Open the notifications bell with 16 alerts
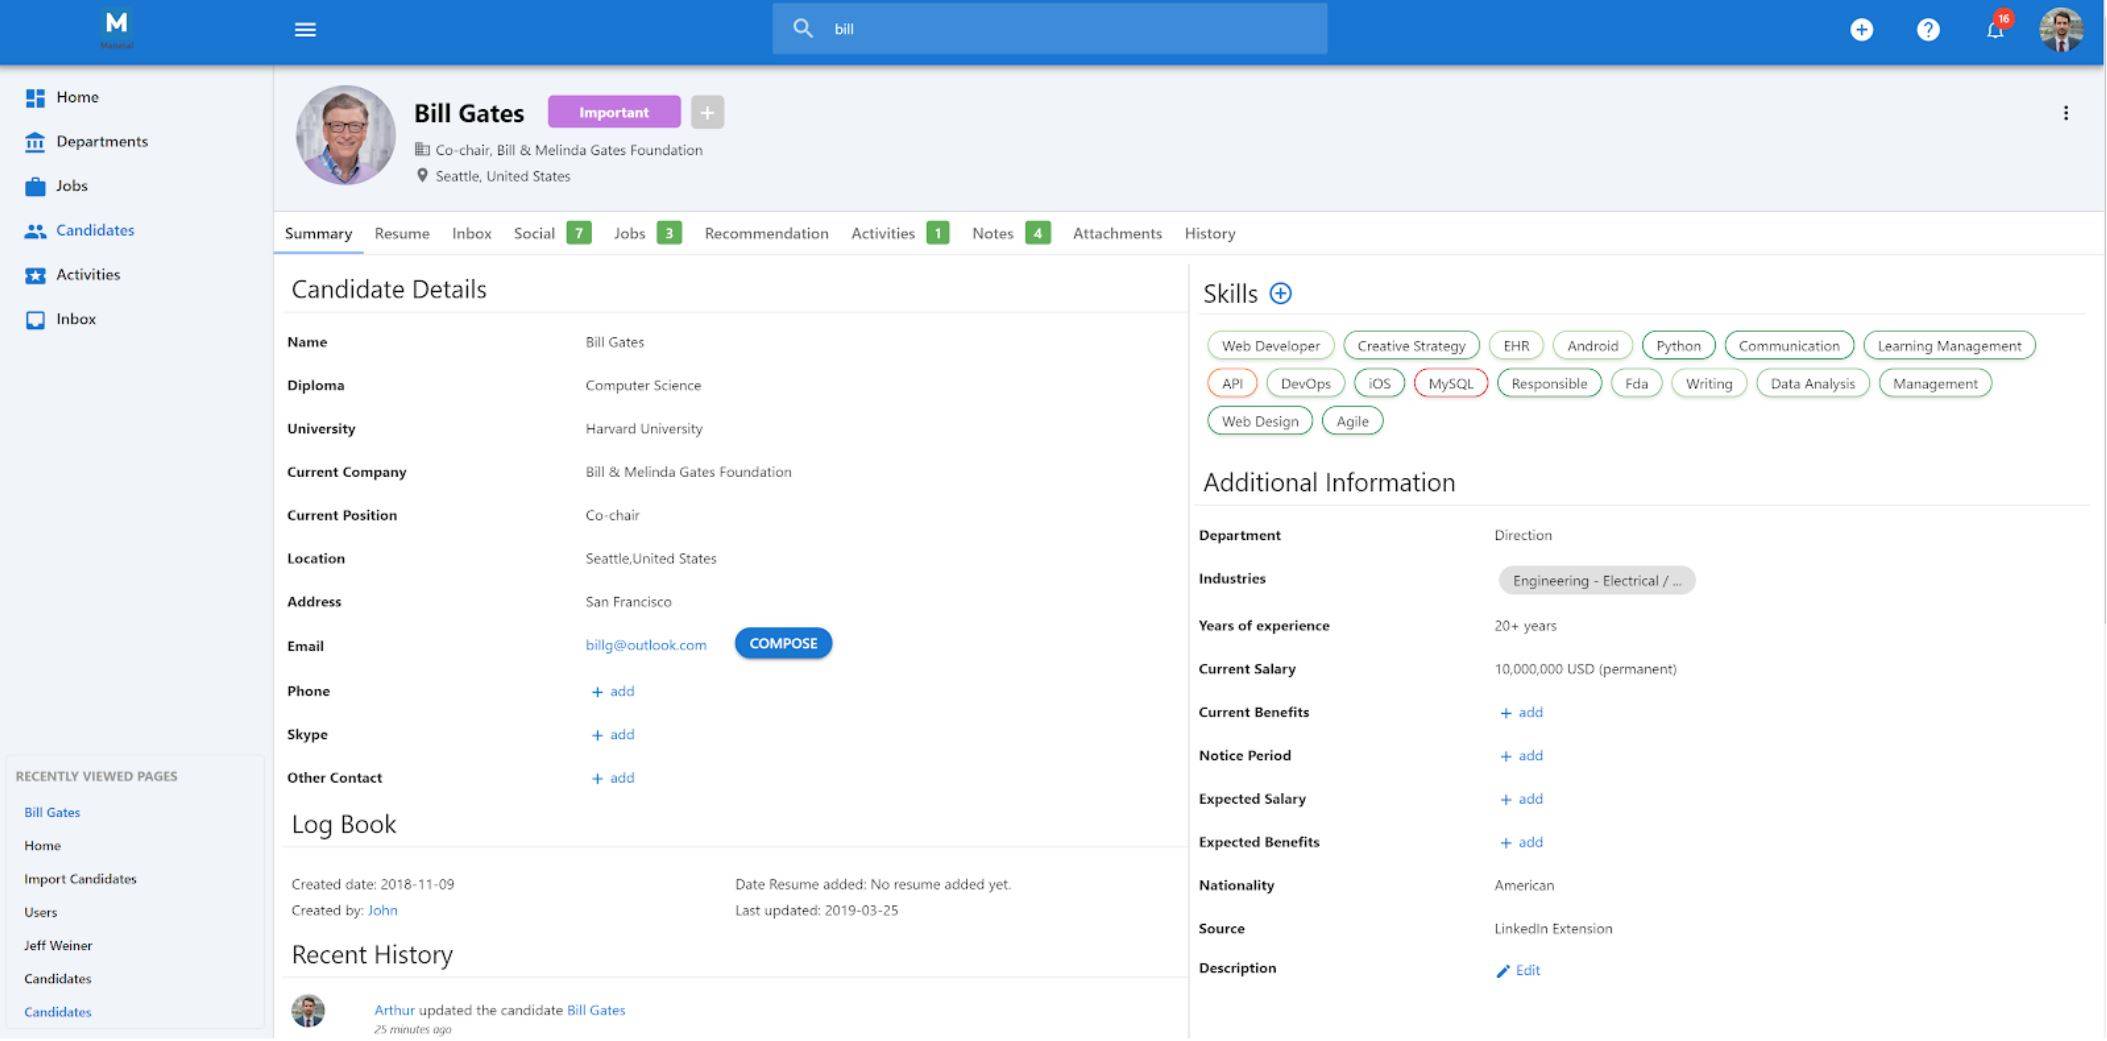Screen dimensions: 2107x1041 1994,29
